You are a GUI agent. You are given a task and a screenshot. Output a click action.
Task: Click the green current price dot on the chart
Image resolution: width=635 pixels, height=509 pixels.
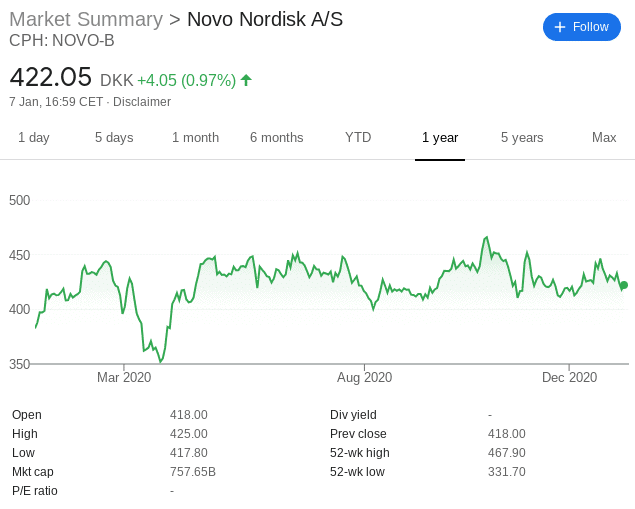(624, 285)
